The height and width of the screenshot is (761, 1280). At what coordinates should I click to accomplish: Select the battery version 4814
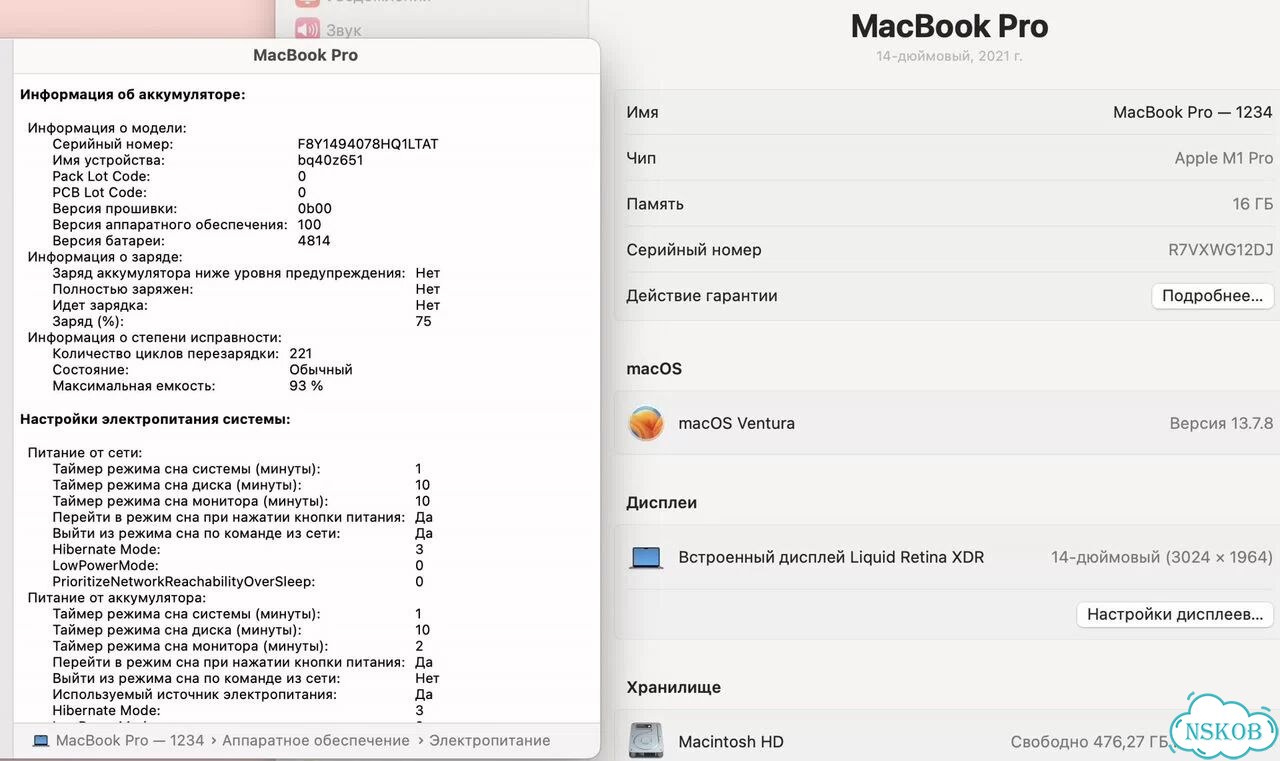(x=314, y=241)
